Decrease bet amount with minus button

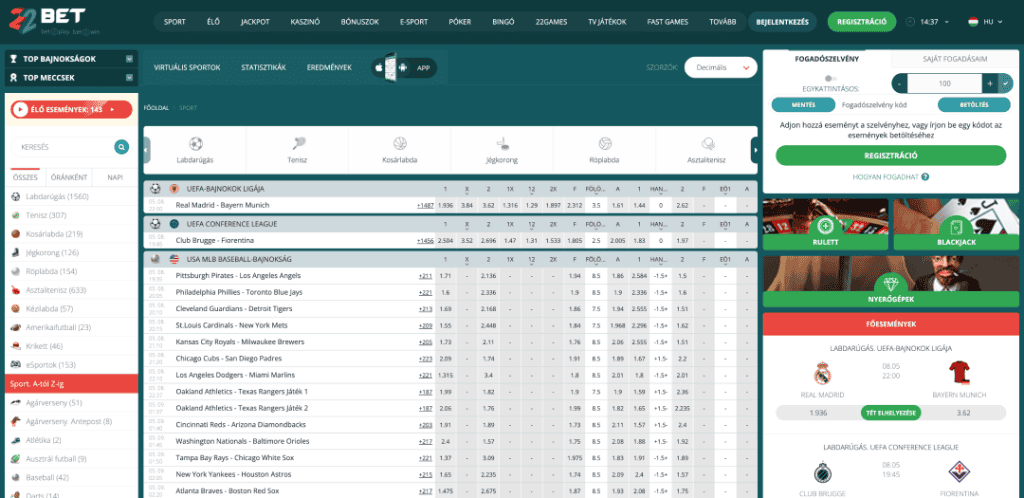901,84
